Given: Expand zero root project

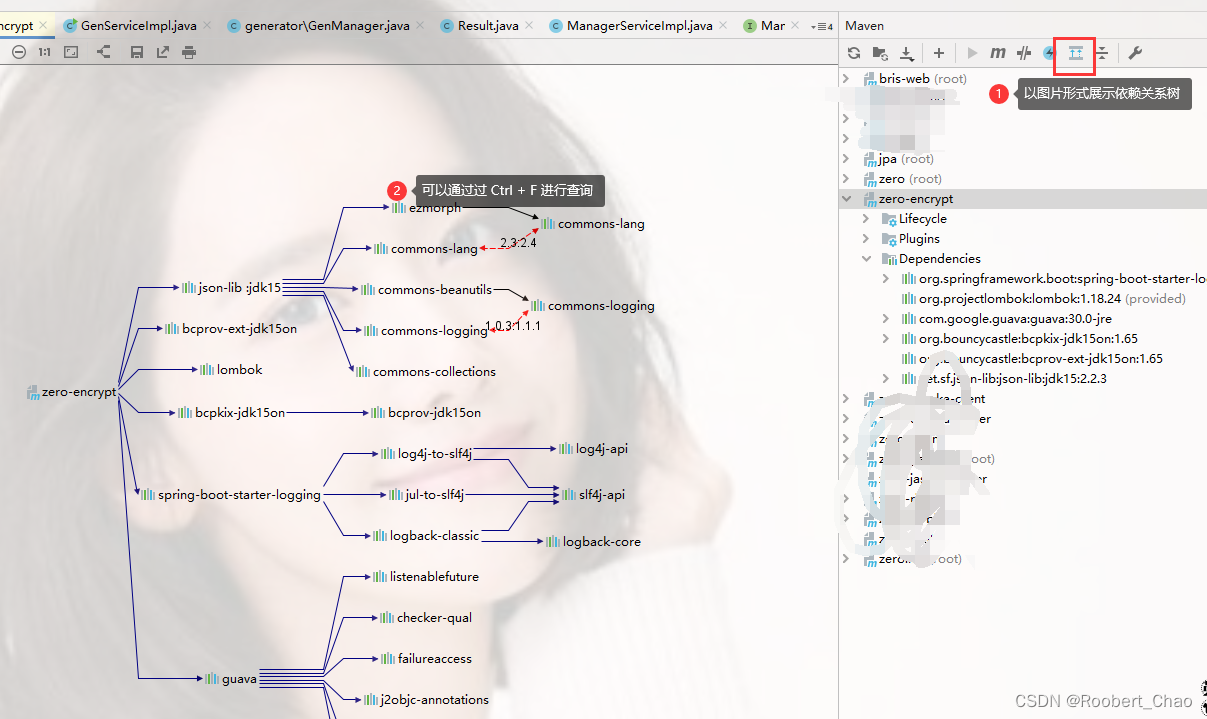Looking at the screenshot, I should coord(846,178).
